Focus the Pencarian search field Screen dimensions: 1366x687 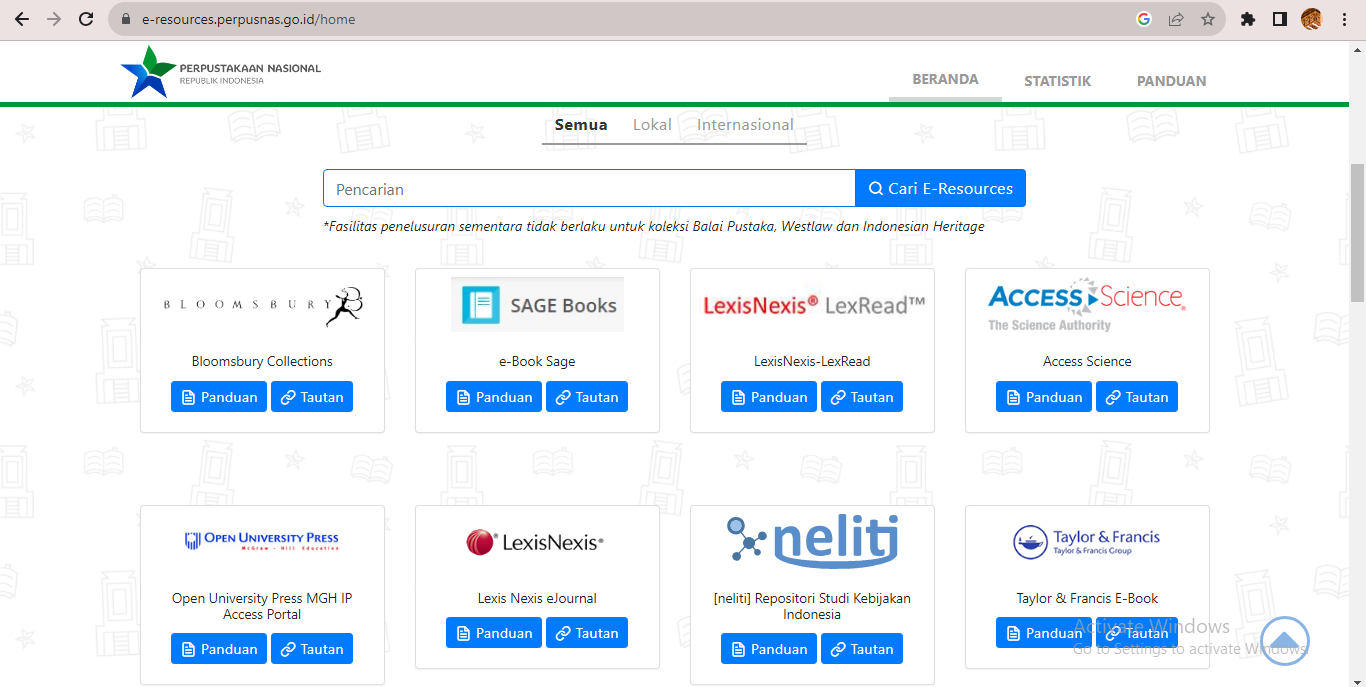click(589, 188)
